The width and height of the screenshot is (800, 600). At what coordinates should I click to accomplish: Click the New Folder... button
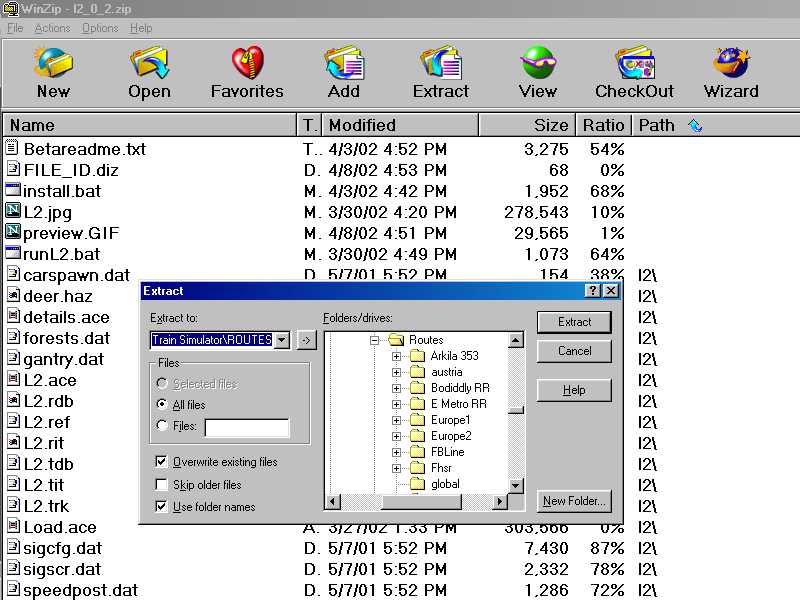pos(574,501)
